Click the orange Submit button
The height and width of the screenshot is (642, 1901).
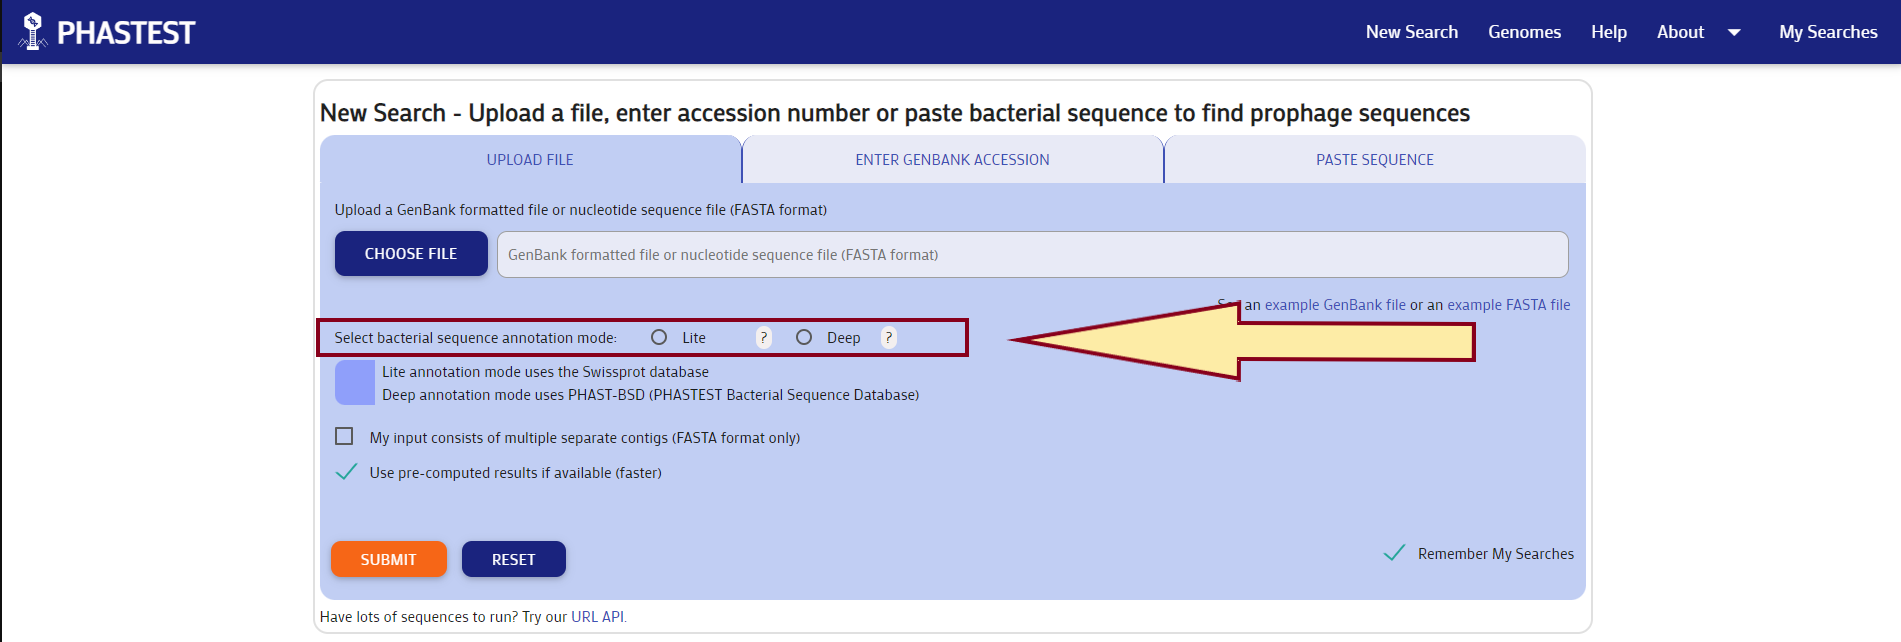pyautogui.click(x=388, y=559)
